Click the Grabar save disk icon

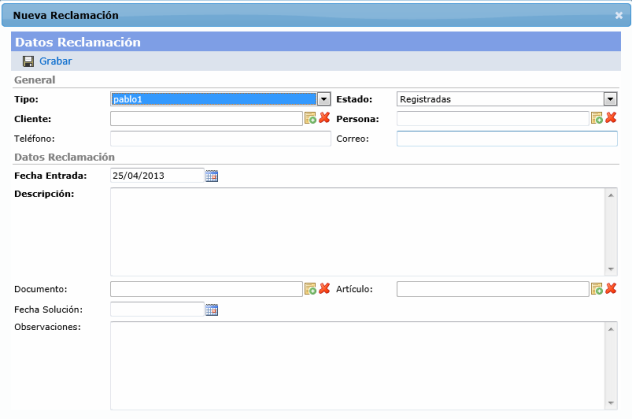click(x=28, y=61)
